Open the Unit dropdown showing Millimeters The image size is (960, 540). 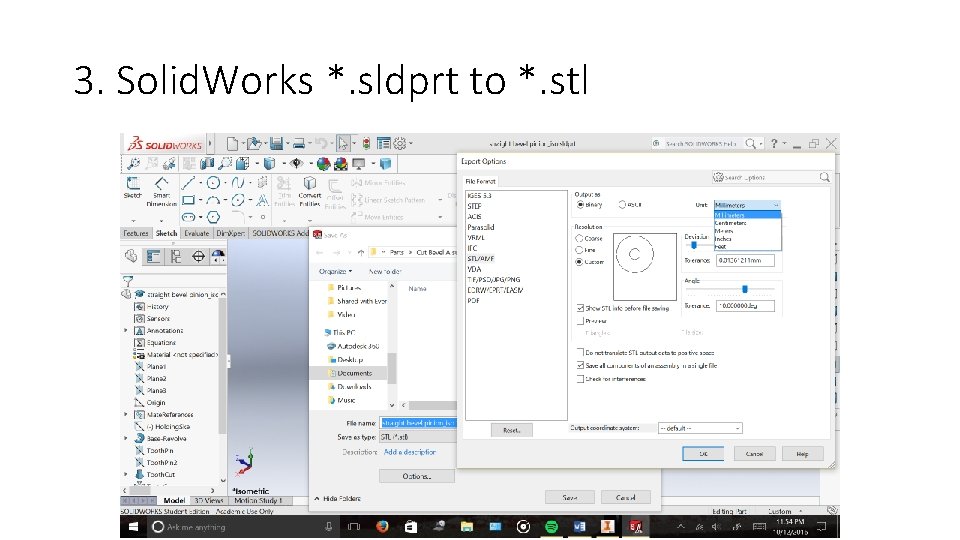(x=747, y=205)
